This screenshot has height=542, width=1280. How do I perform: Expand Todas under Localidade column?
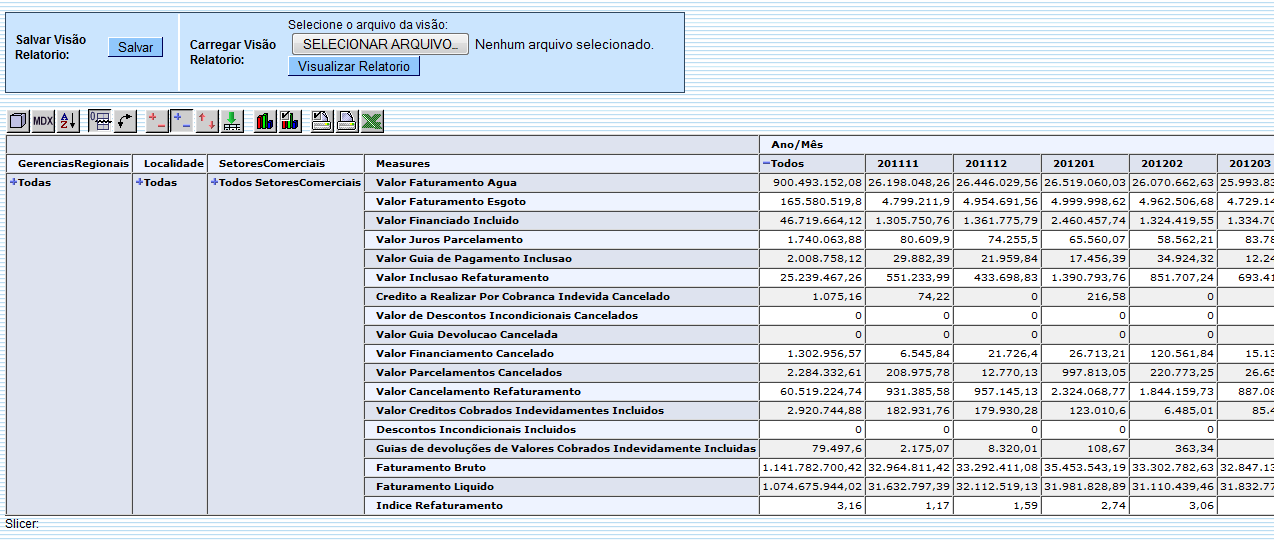(139, 182)
